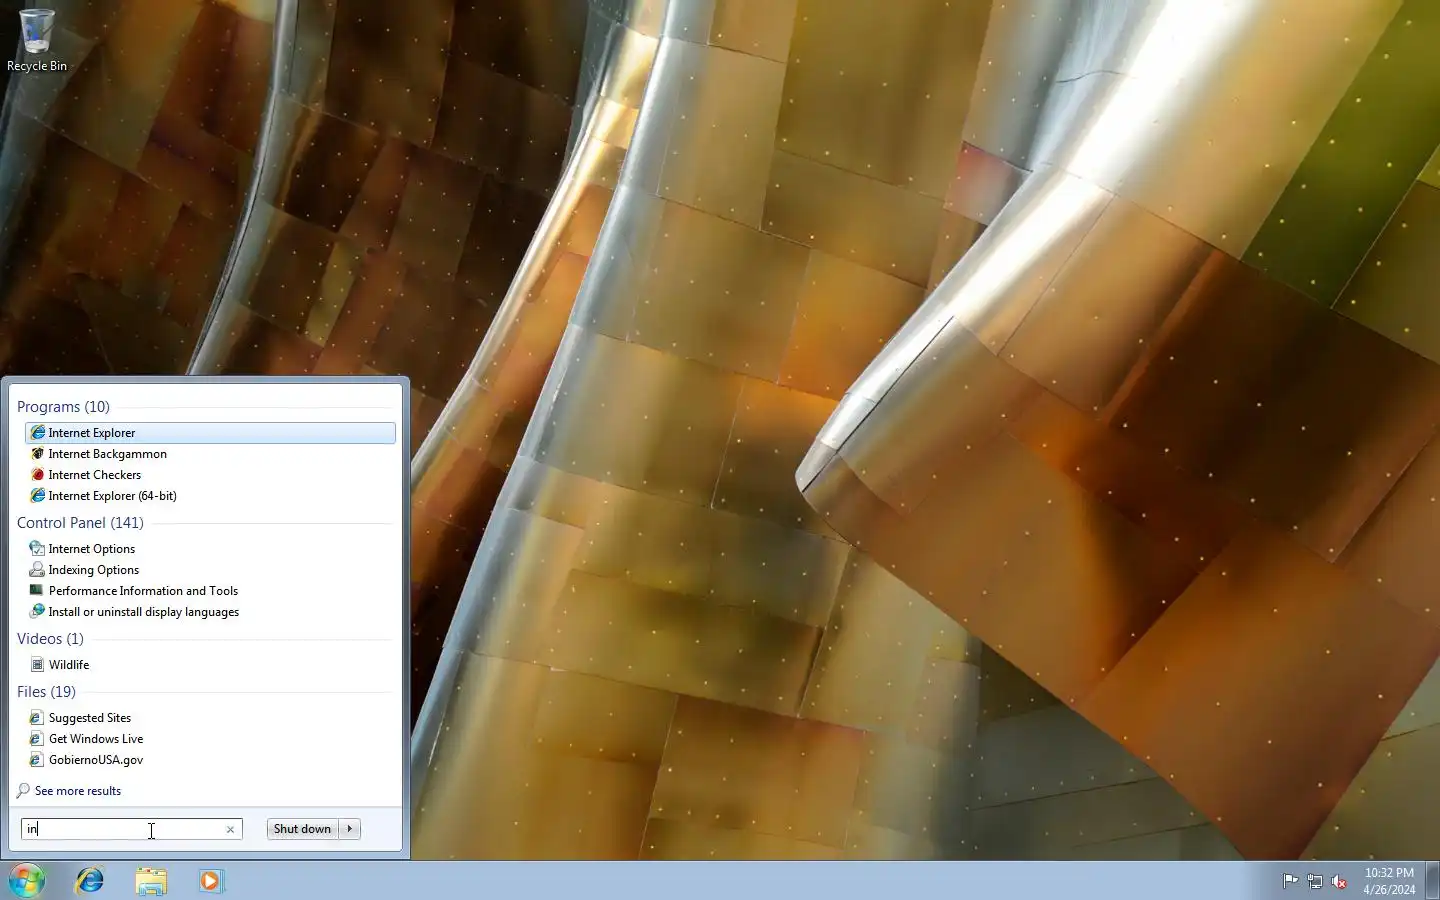This screenshot has width=1440, height=900.
Task: Select the Get Windows Live result text
Action: point(96,739)
